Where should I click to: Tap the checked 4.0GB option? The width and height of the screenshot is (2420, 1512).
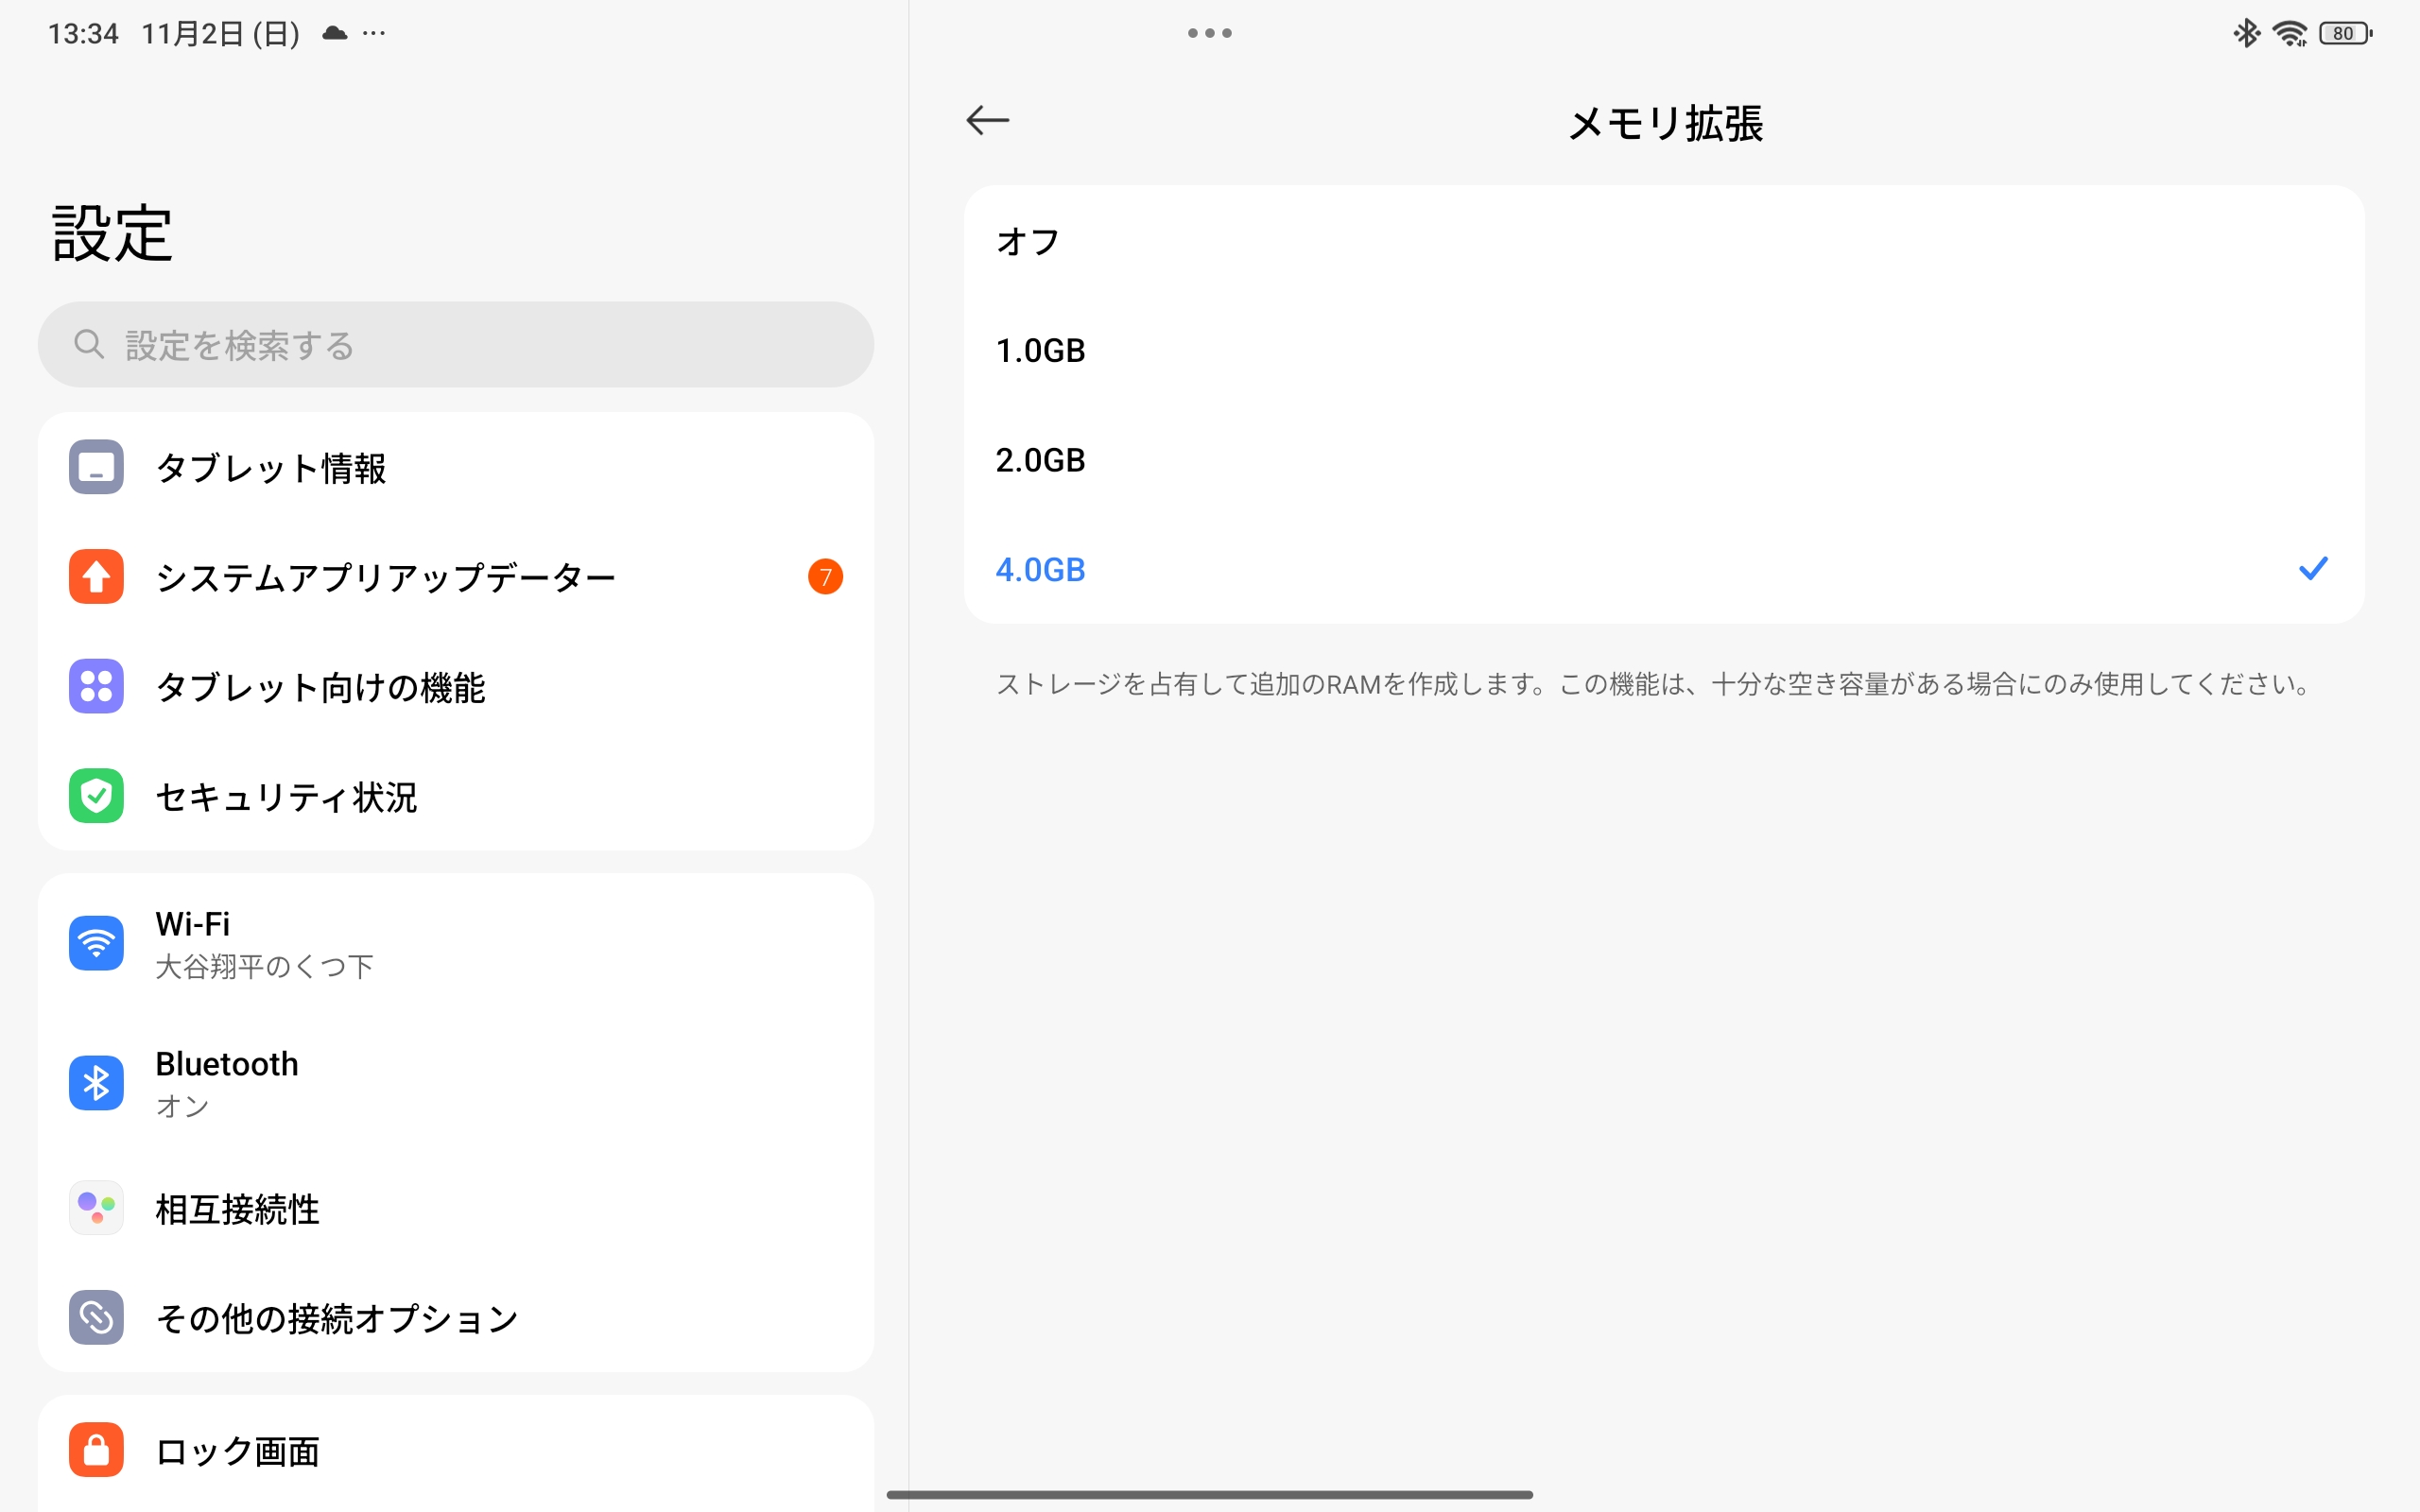click(x=1040, y=570)
